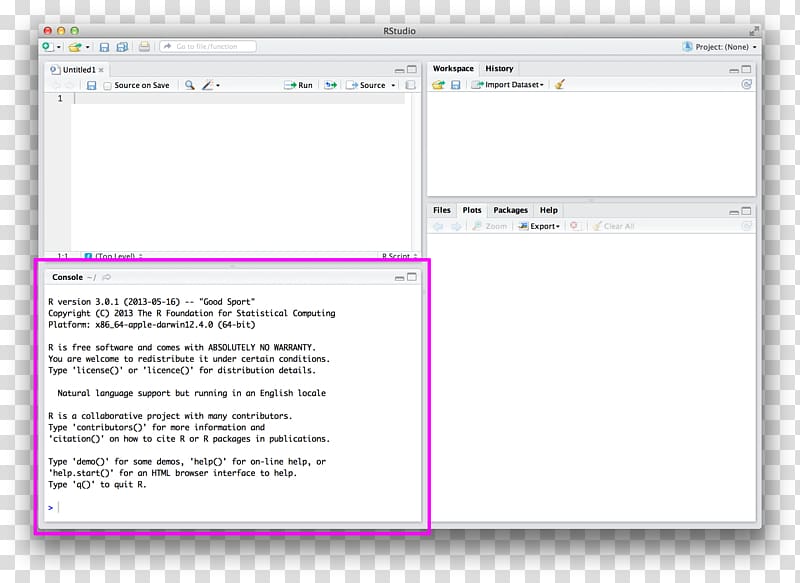Click Clear All in Plots toolbar
This screenshot has height=583, width=800.
coord(613,226)
